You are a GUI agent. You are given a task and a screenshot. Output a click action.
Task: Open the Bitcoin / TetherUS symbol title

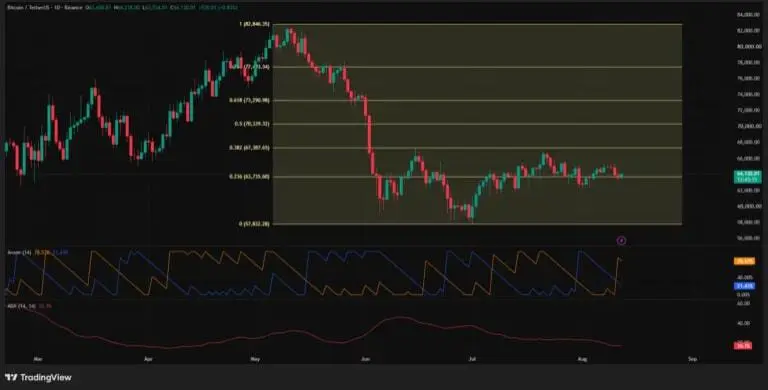click(45, 8)
